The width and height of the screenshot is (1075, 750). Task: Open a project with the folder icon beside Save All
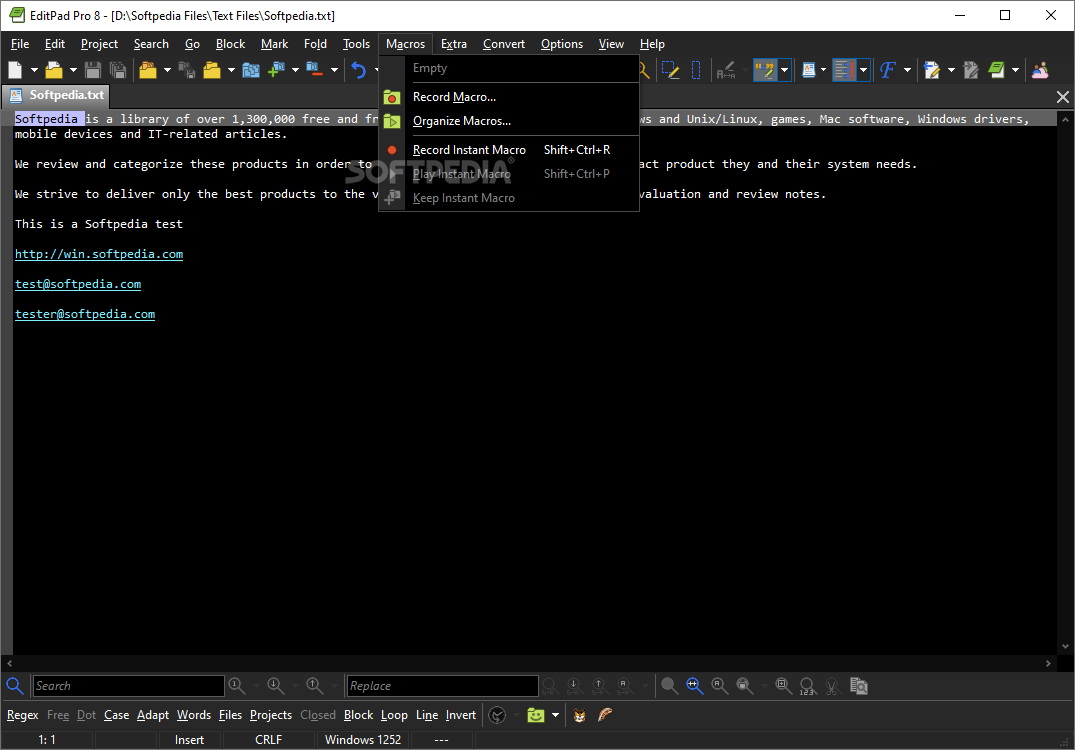click(x=147, y=70)
